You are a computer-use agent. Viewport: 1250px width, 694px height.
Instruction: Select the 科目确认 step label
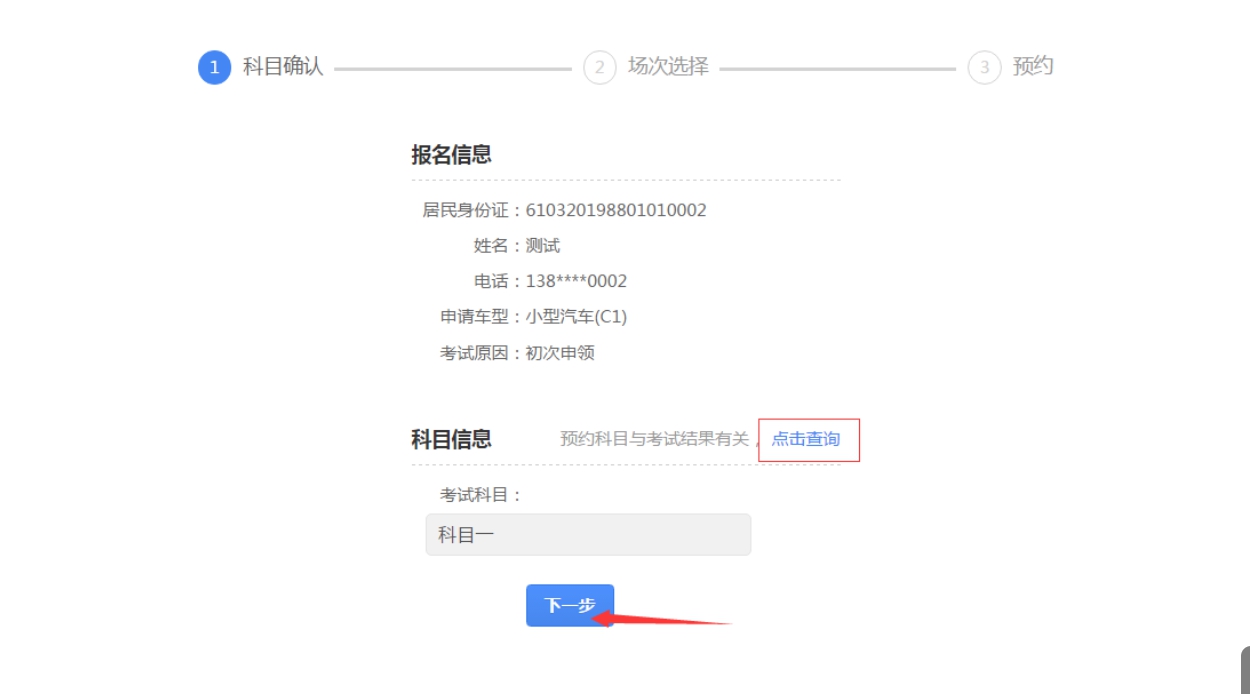click(283, 67)
